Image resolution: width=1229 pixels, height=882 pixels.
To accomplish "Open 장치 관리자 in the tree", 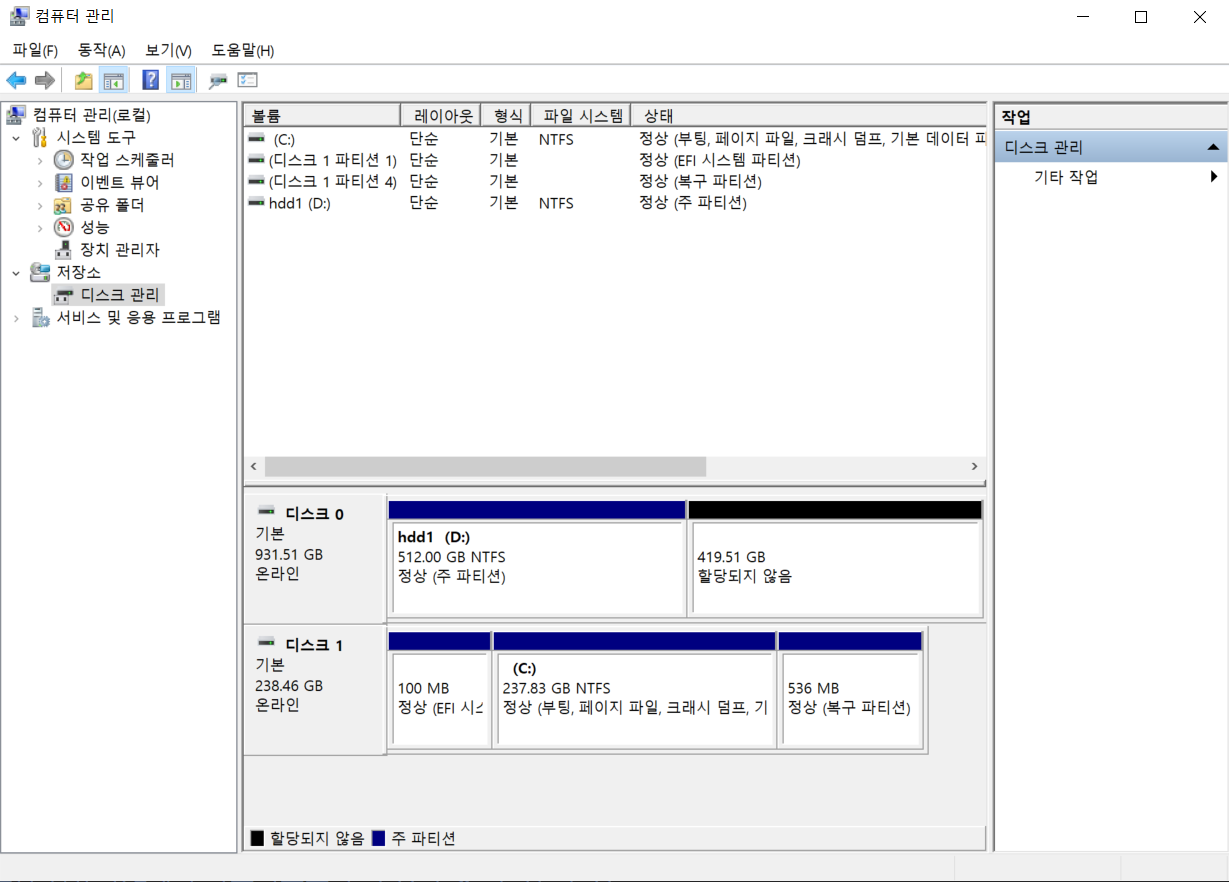I will tap(119, 250).
